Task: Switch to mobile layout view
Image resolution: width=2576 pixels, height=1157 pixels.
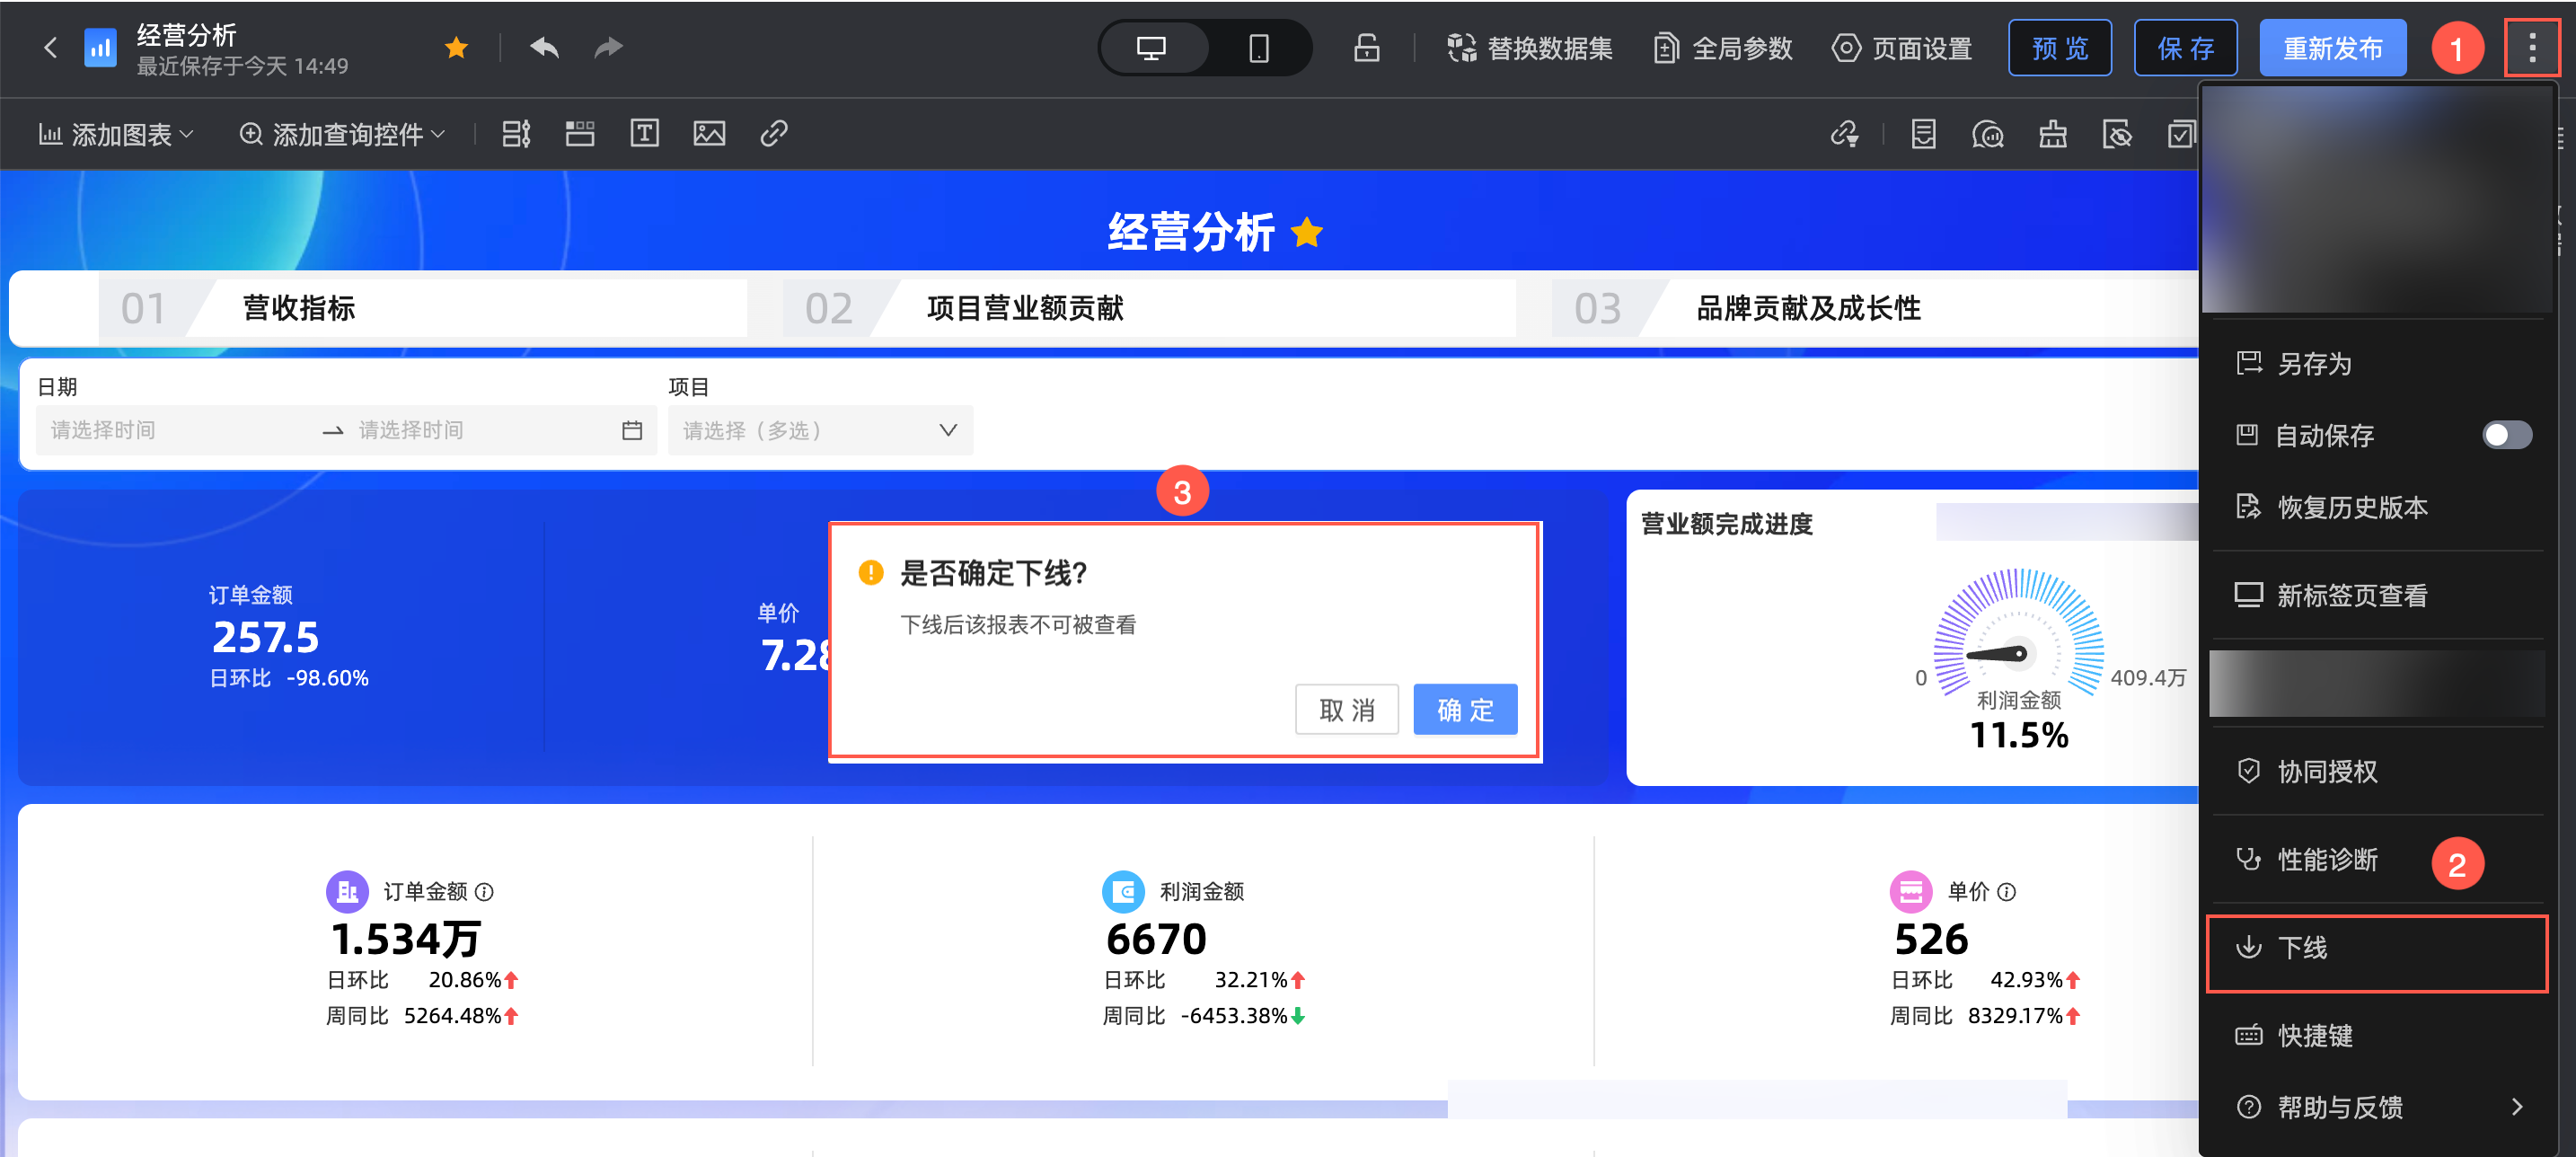Action: (1258, 47)
